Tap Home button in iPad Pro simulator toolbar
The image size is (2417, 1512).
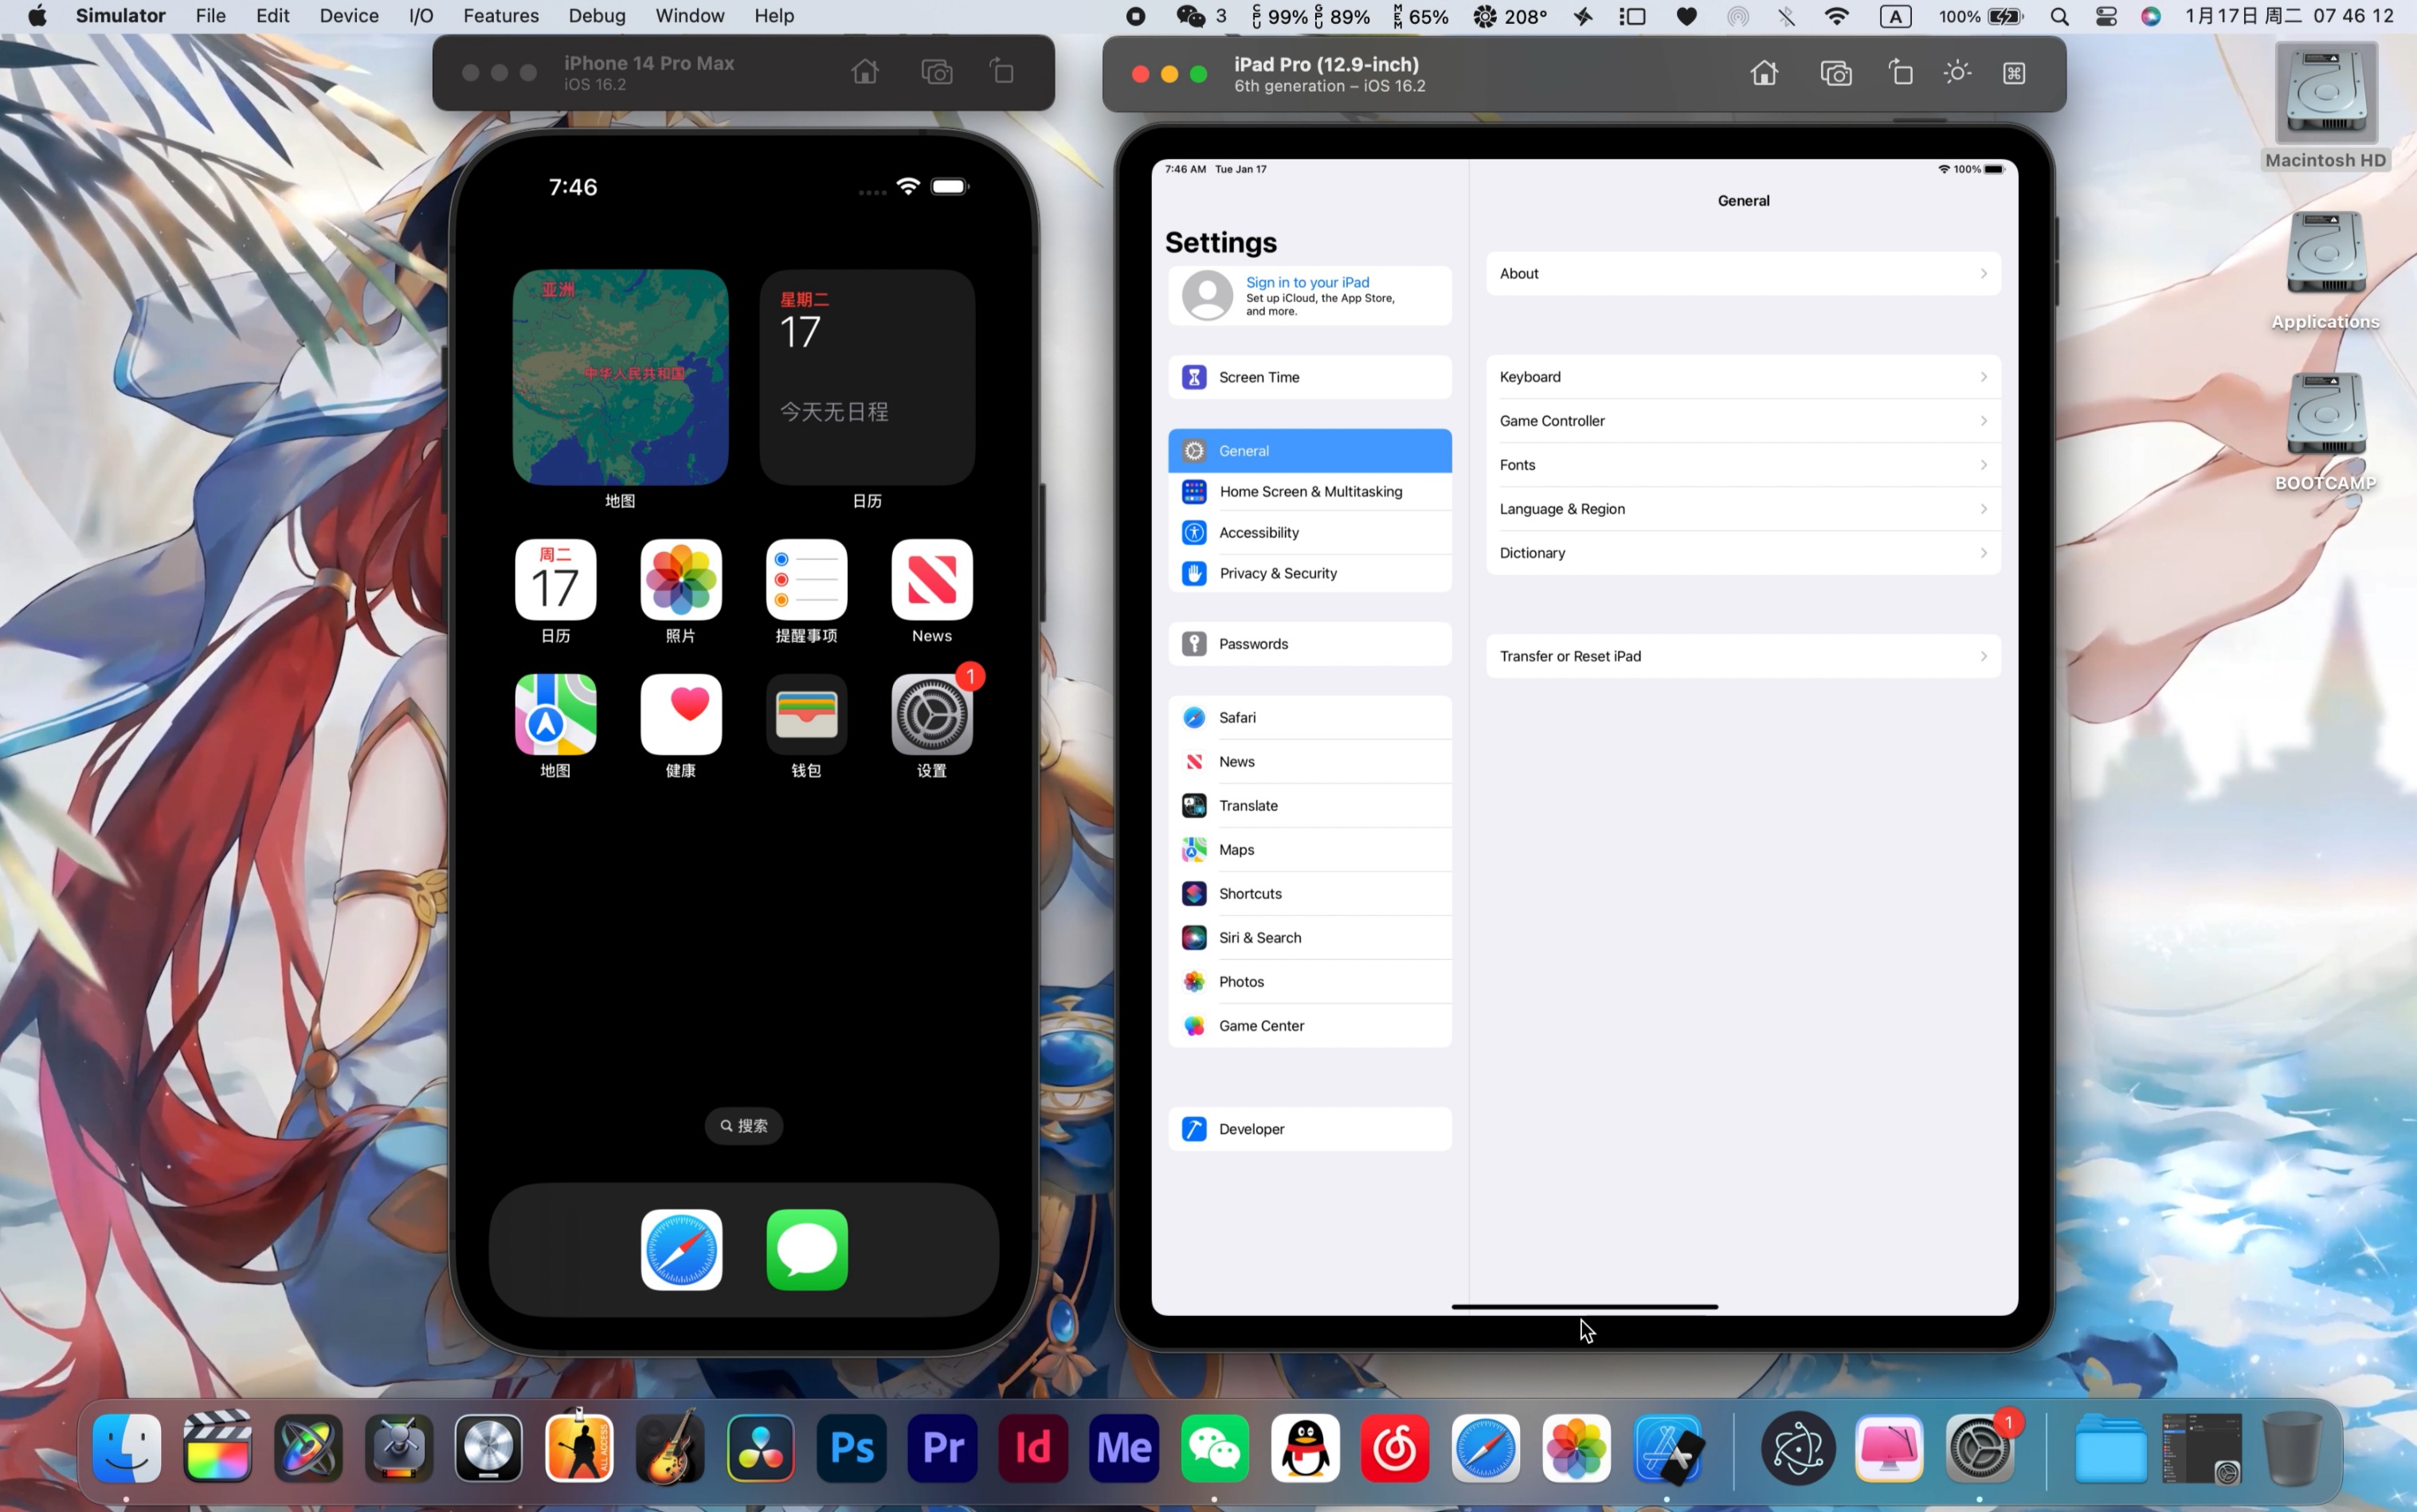pyautogui.click(x=1764, y=73)
